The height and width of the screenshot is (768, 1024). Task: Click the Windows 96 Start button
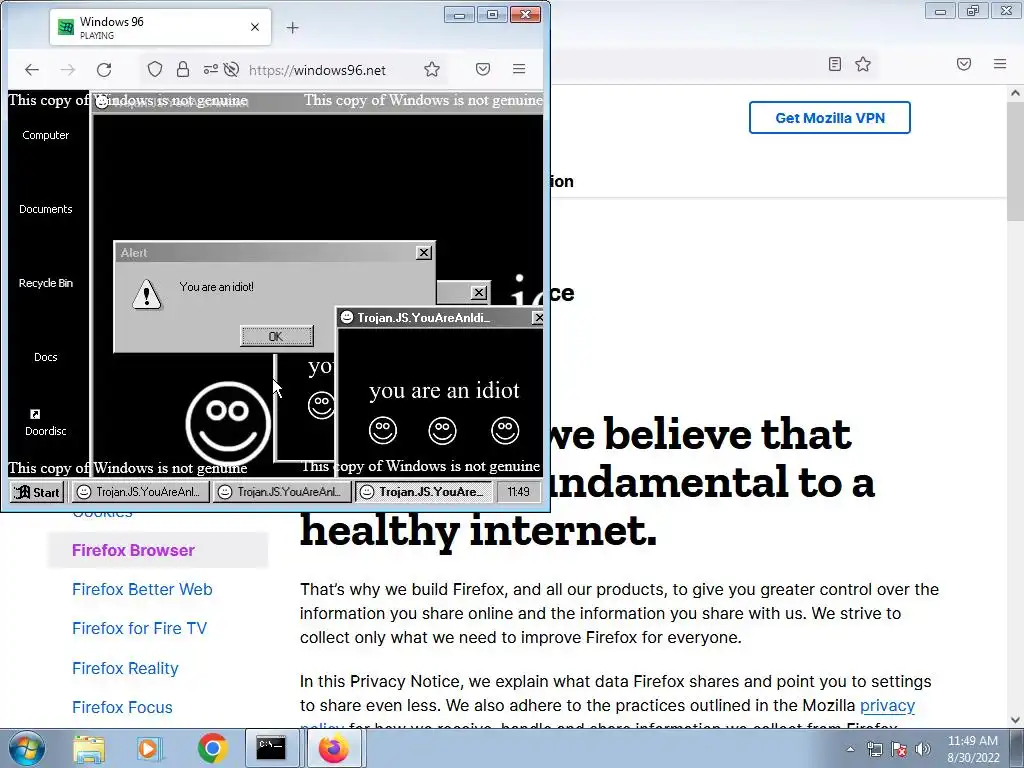37,492
